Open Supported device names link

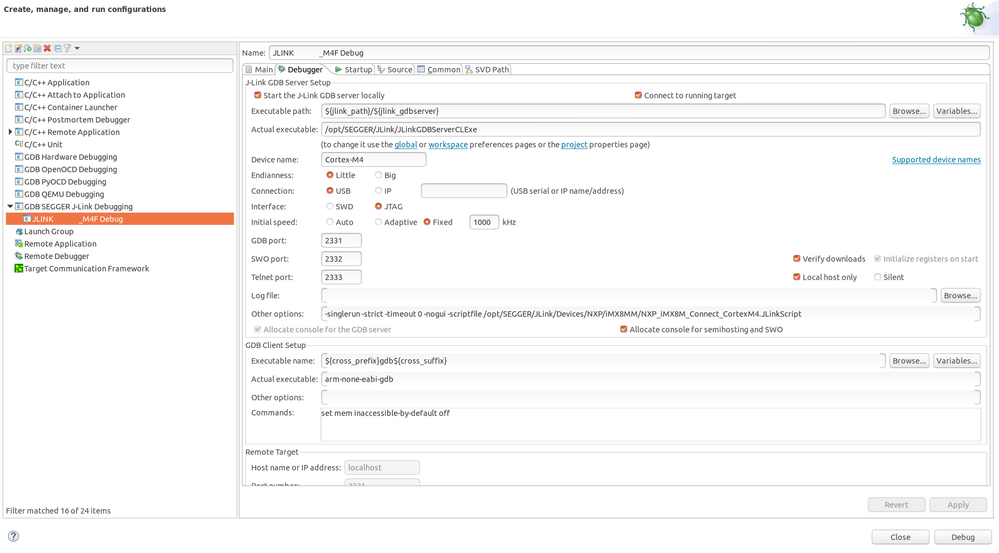click(936, 160)
